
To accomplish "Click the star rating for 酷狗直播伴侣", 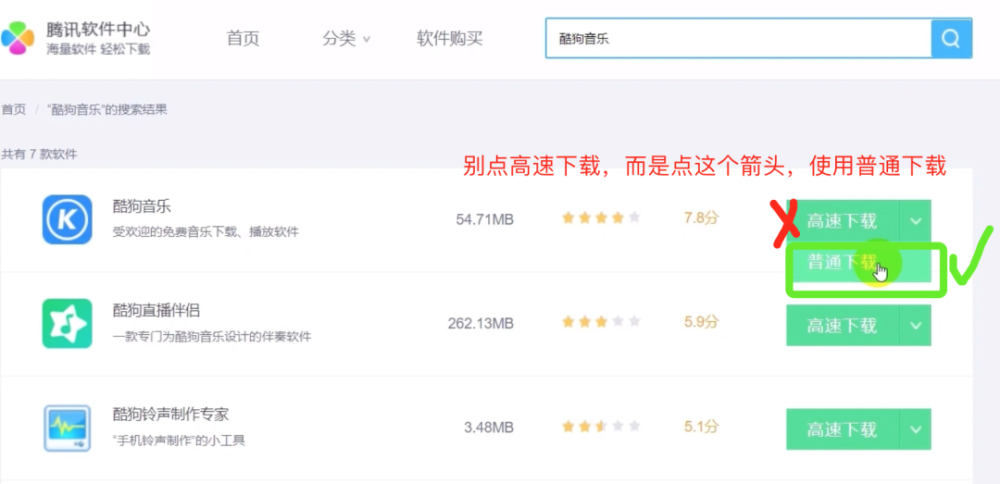I will 601,322.
